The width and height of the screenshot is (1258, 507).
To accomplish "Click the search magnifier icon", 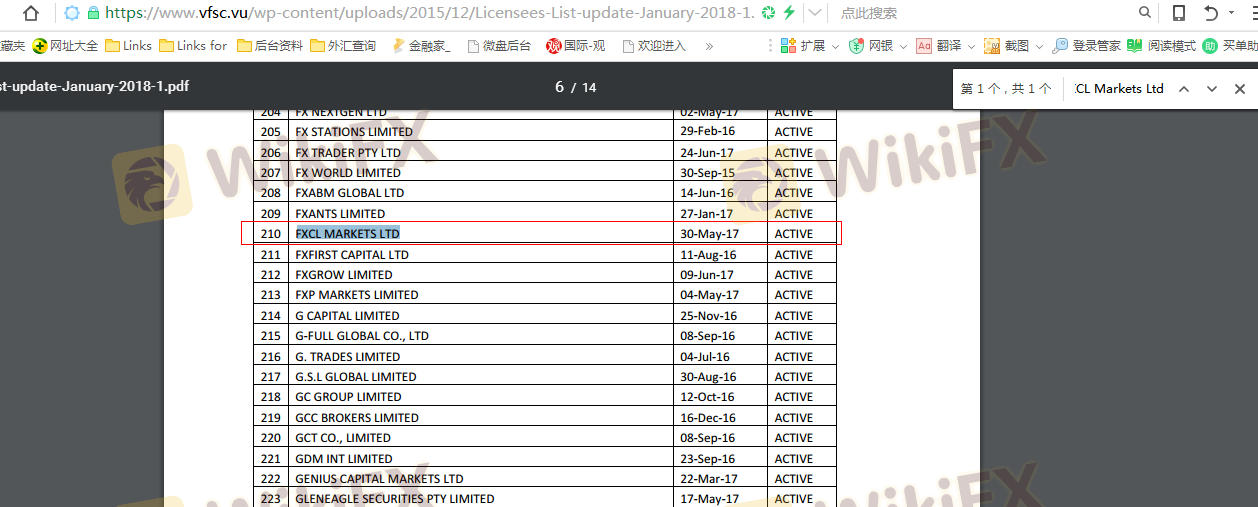I will click(x=1146, y=13).
